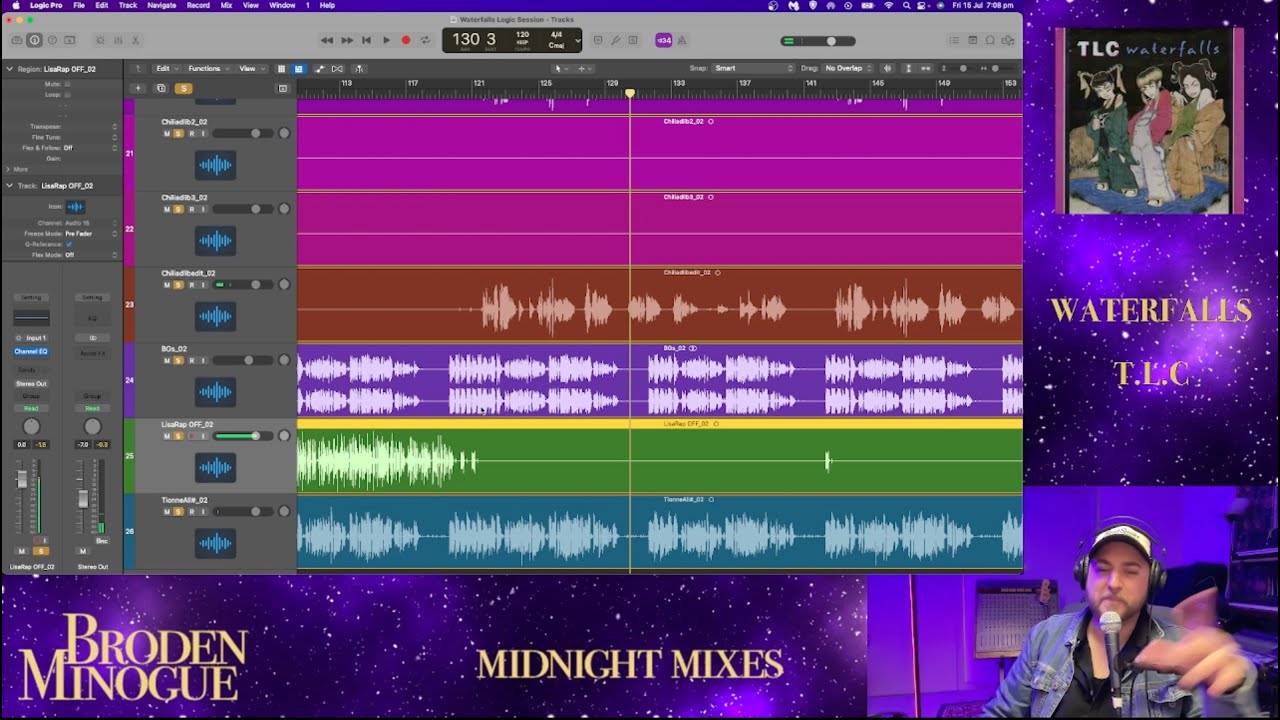Toggle the Metronome button
The width and height of the screenshot is (1280, 720).
[682, 40]
